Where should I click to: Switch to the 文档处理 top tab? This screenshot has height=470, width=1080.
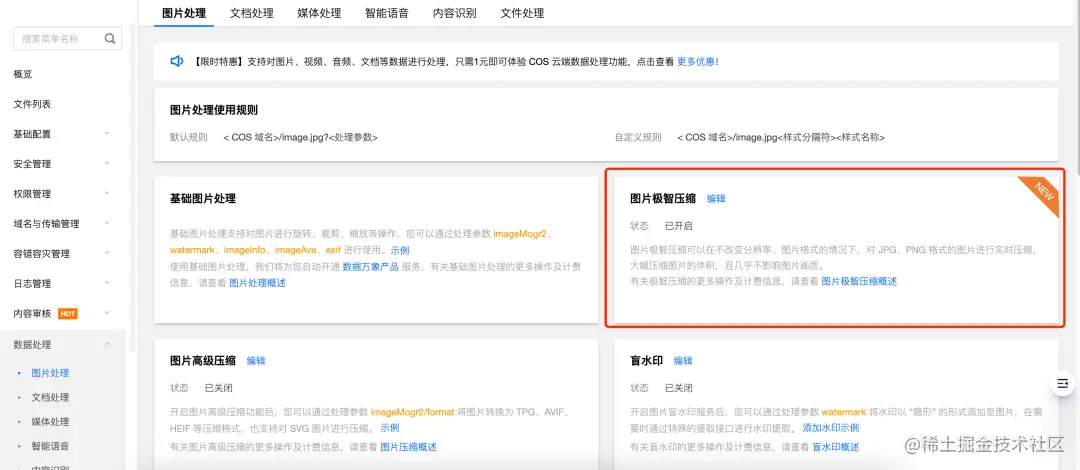coord(251,13)
